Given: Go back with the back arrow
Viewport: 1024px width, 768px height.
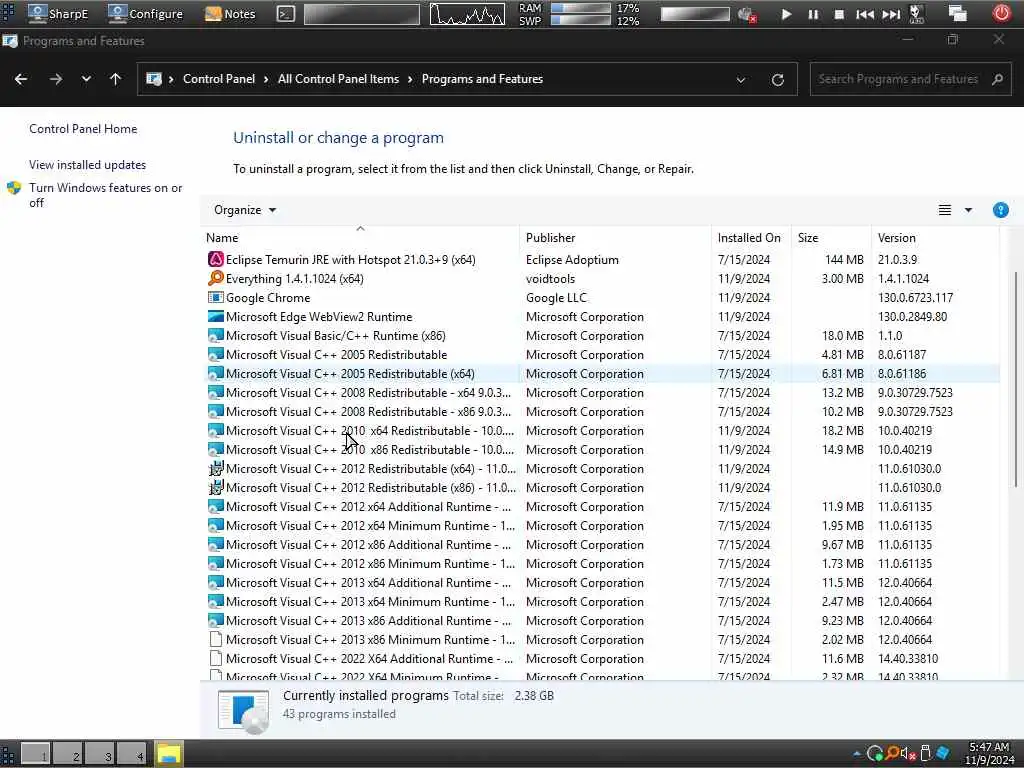Looking at the screenshot, I should [21, 79].
